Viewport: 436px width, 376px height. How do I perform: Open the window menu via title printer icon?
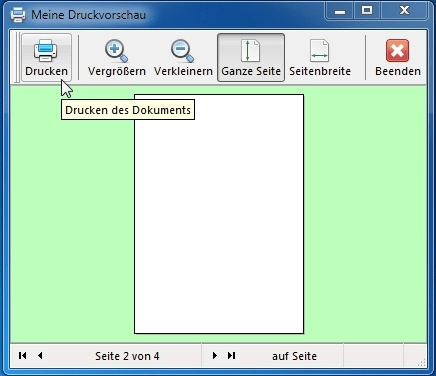click(18, 15)
